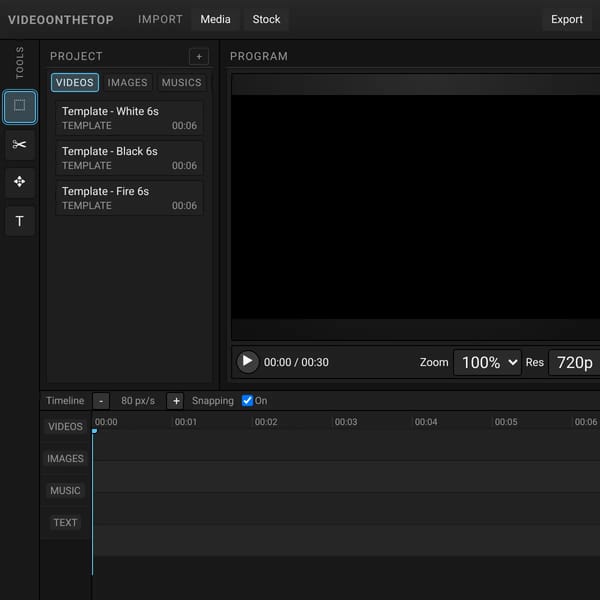Viewport: 600px width, 600px height.
Task: Add new project item with plus icon
Action: point(199,57)
